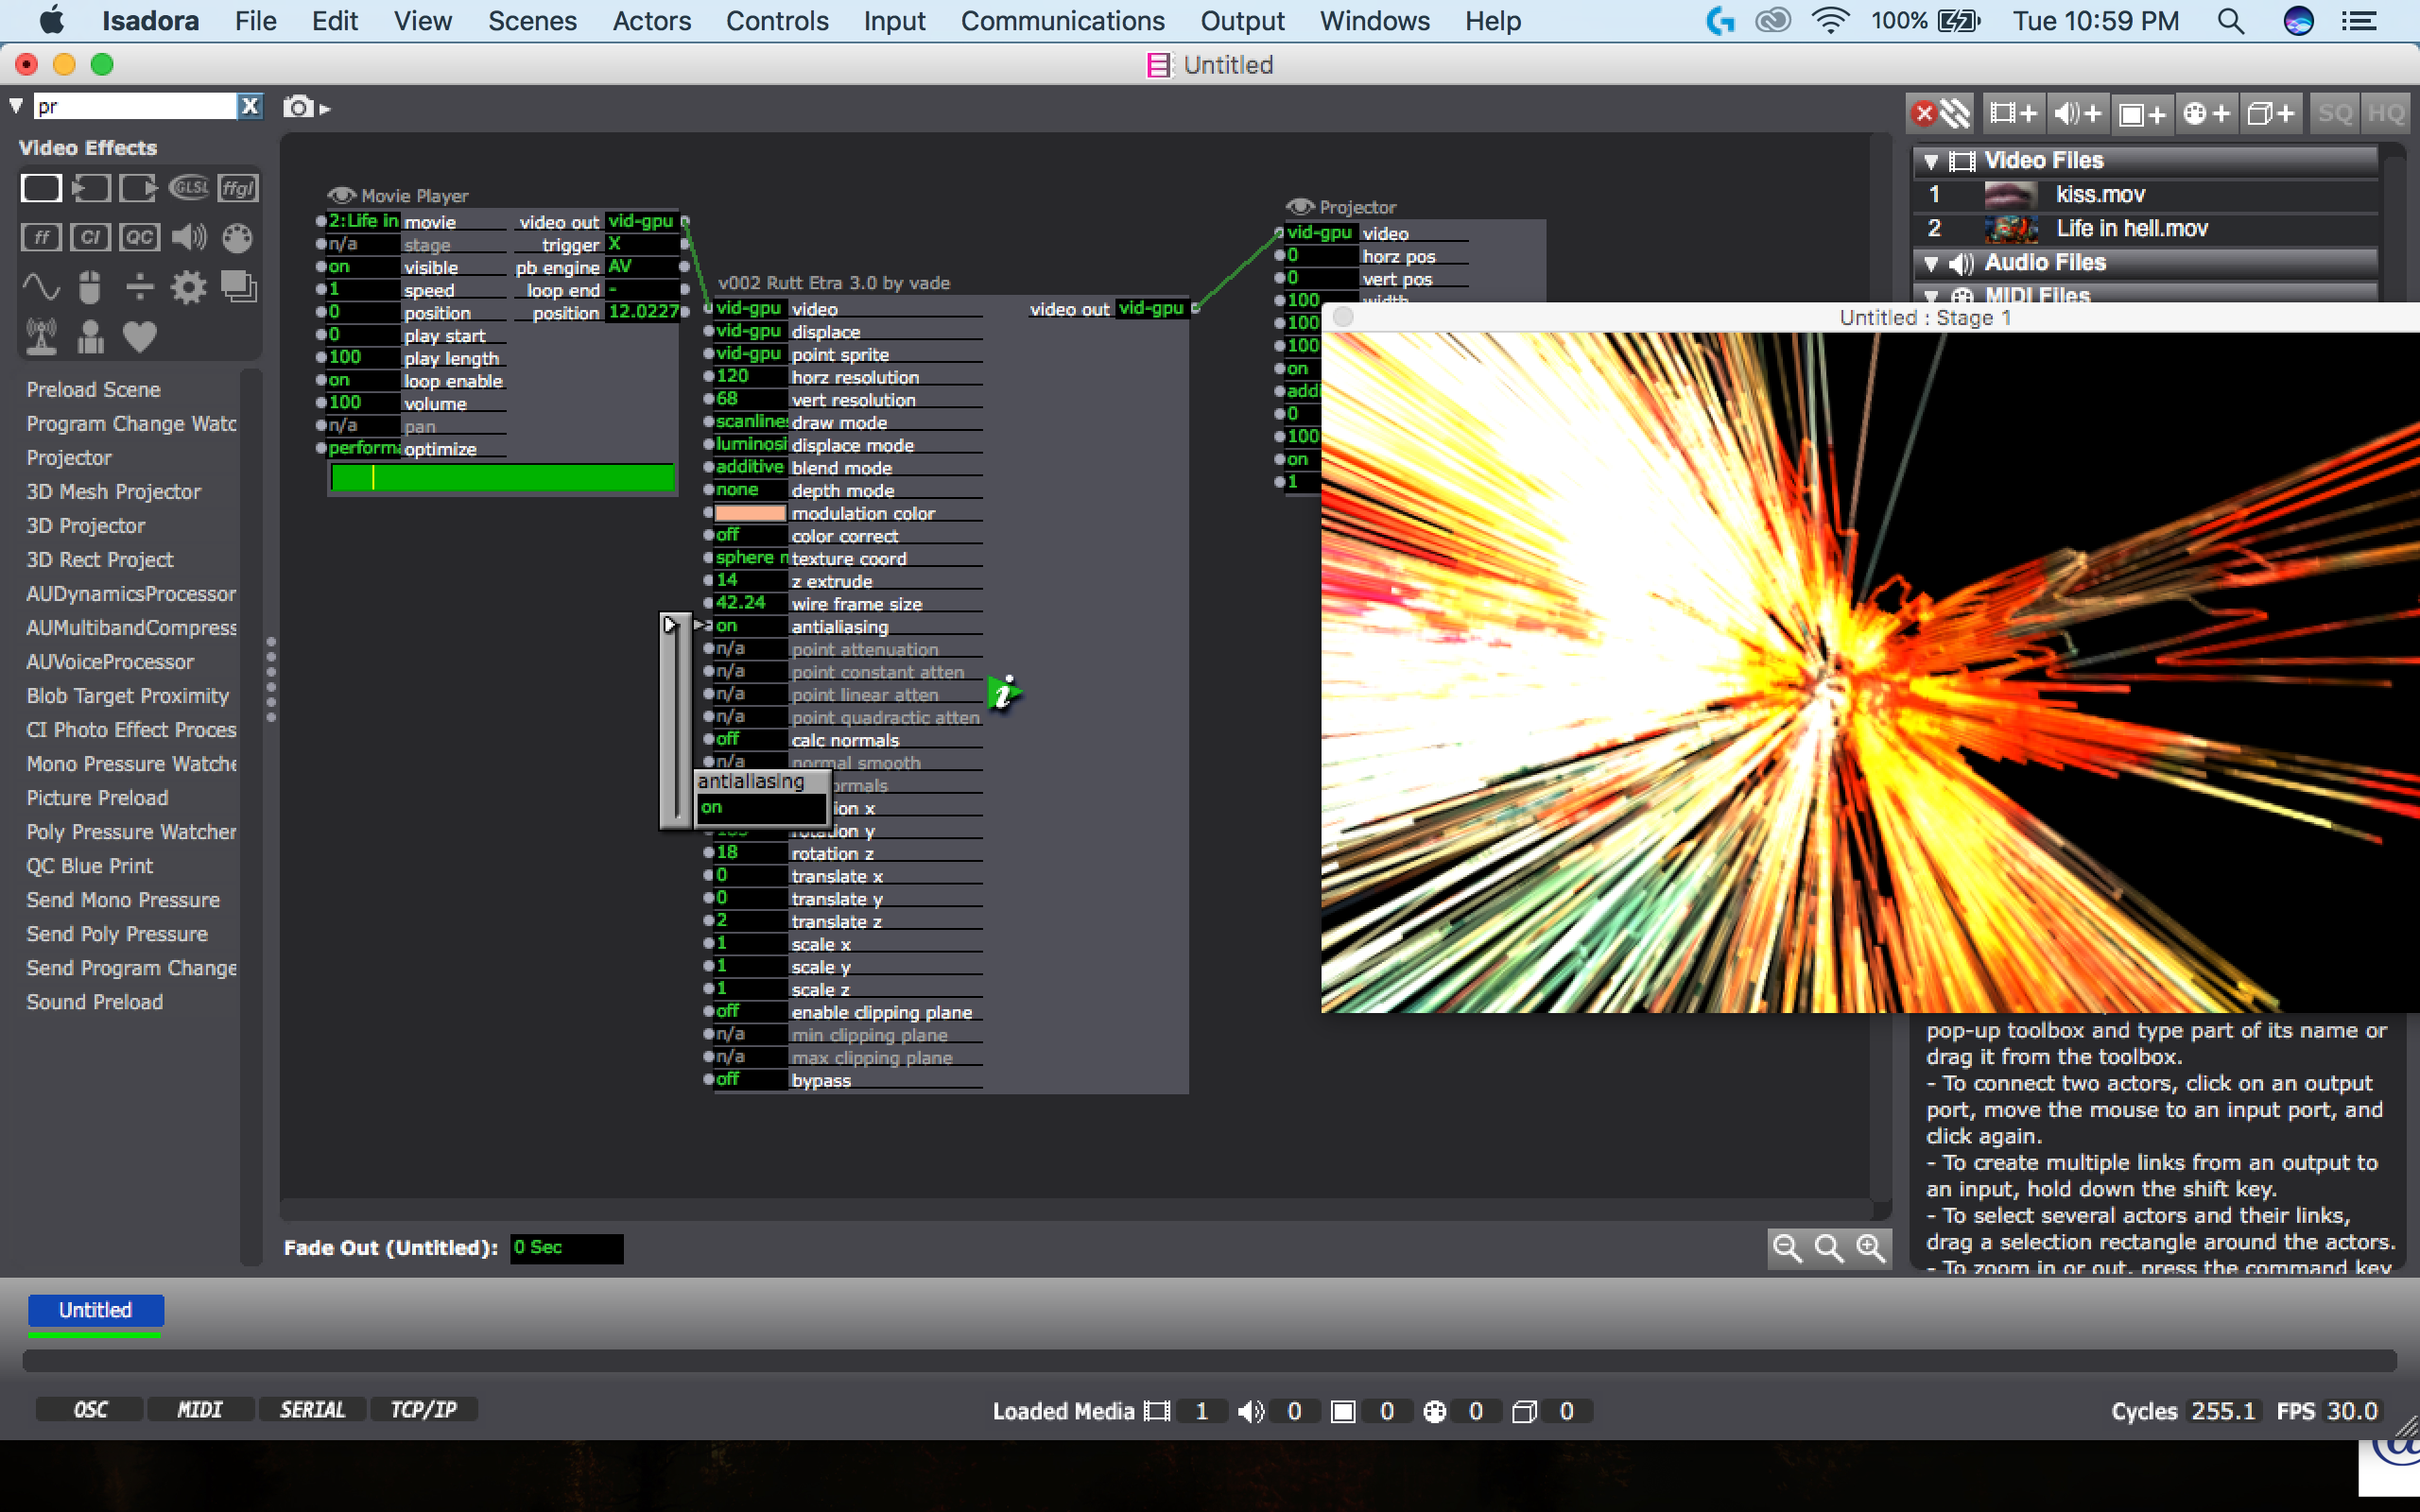This screenshot has width=2420, height=1512.
Task: Collapse the MIDI Files media group
Action: click(1931, 295)
